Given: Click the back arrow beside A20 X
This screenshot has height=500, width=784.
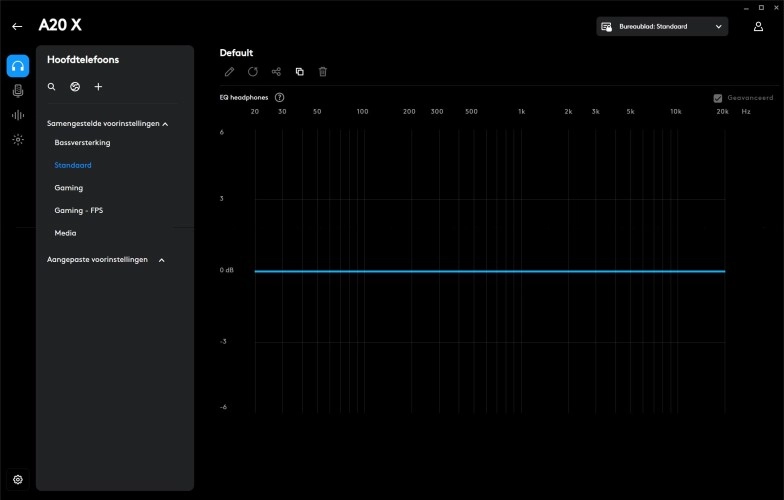Looking at the screenshot, I should pyautogui.click(x=17, y=27).
